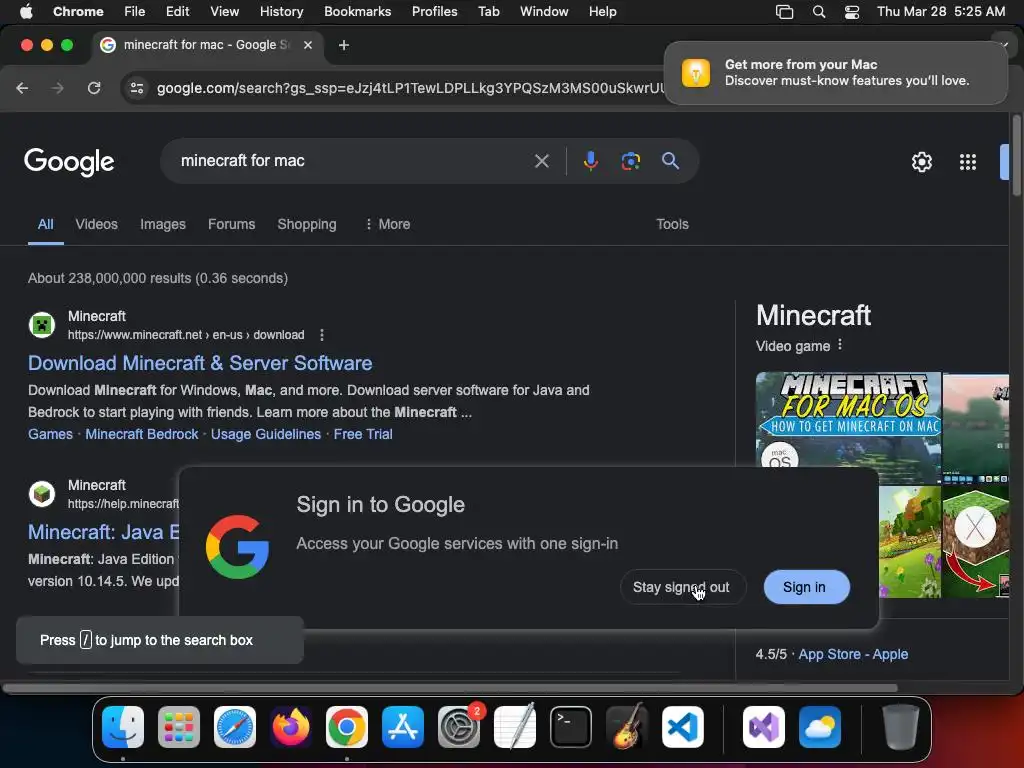
Task: Click the Stay signed out button
Action: tap(682, 587)
